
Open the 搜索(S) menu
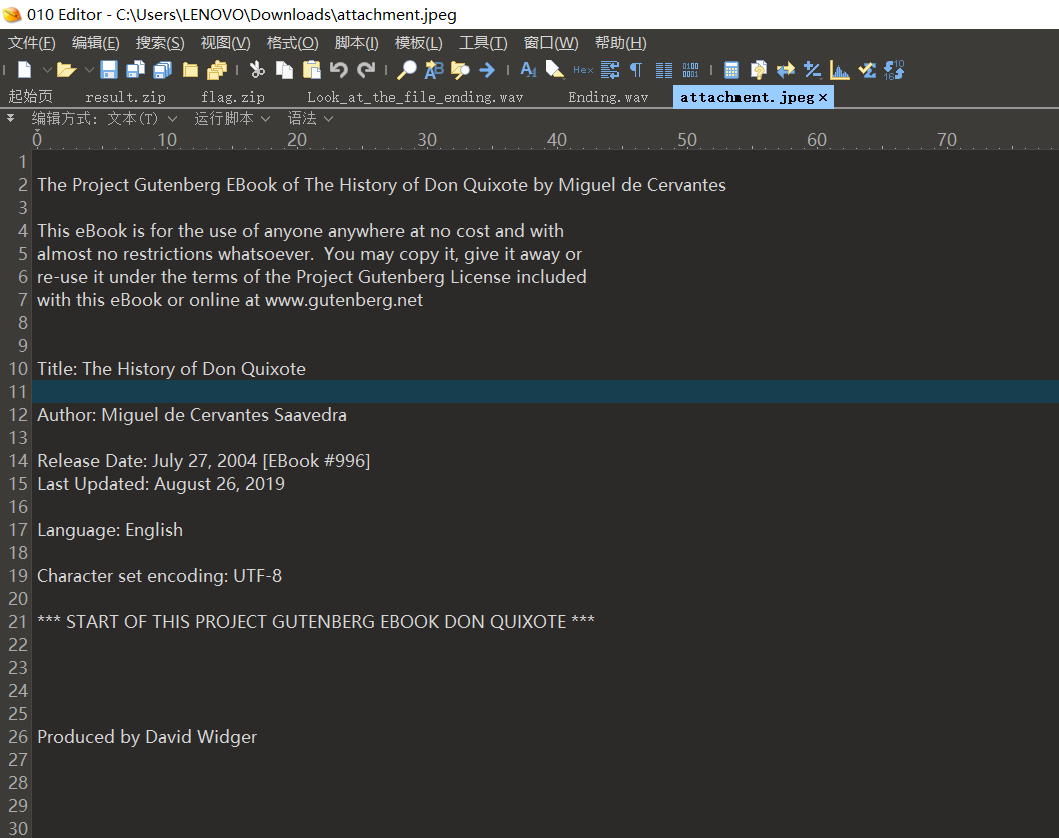click(x=160, y=43)
